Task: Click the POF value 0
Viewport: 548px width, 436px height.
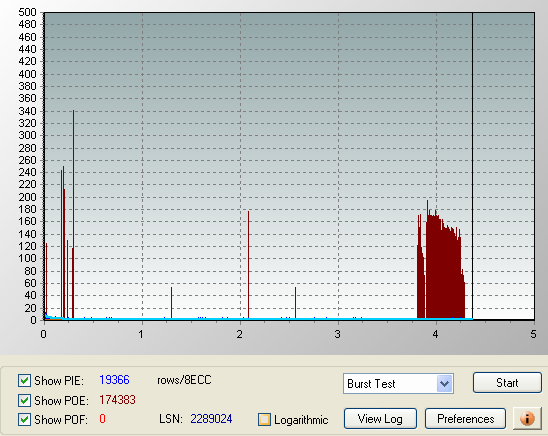Action: pyautogui.click(x=102, y=419)
